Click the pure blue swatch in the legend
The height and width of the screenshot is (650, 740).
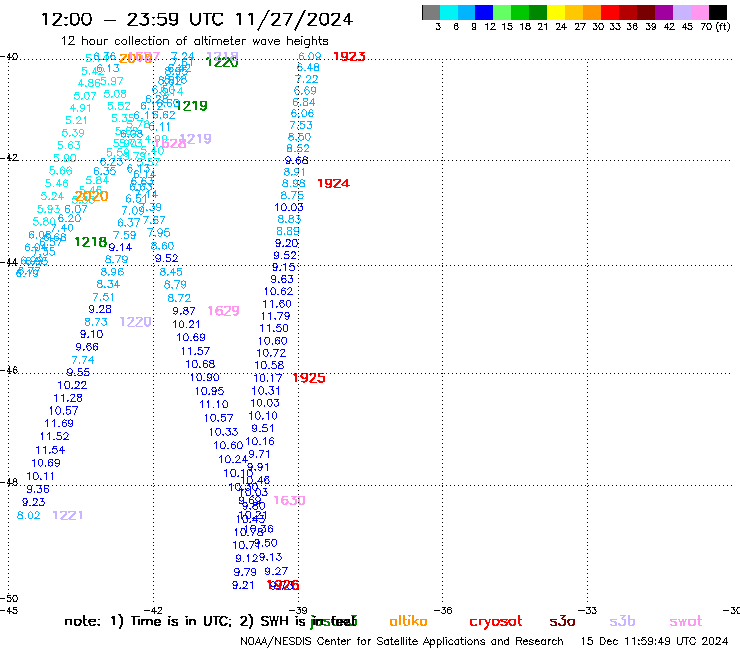484,12
